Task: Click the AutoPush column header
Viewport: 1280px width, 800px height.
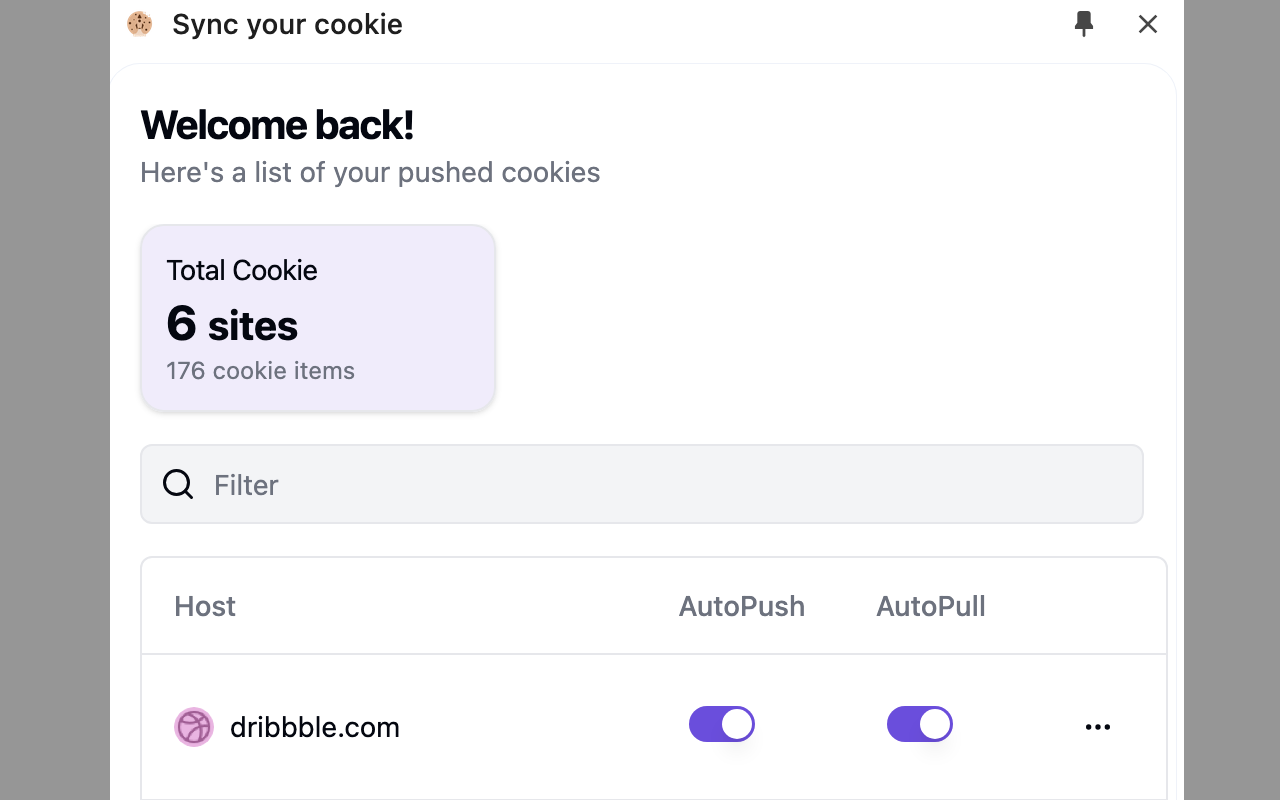Action: tap(741, 606)
